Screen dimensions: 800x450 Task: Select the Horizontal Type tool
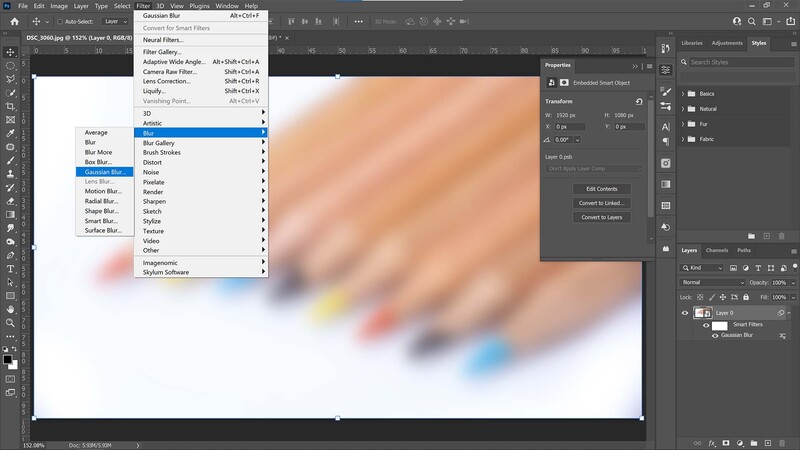10,269
